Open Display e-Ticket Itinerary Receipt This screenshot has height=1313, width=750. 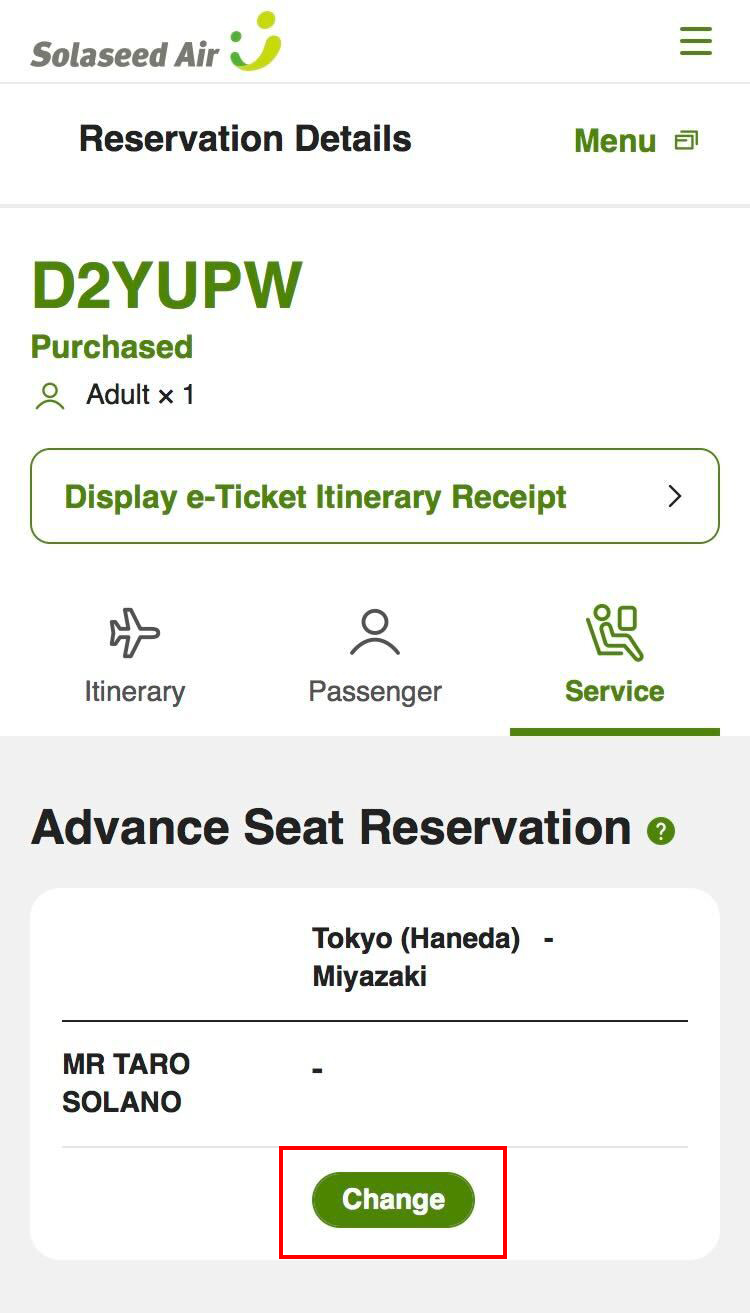coord(316,496)
